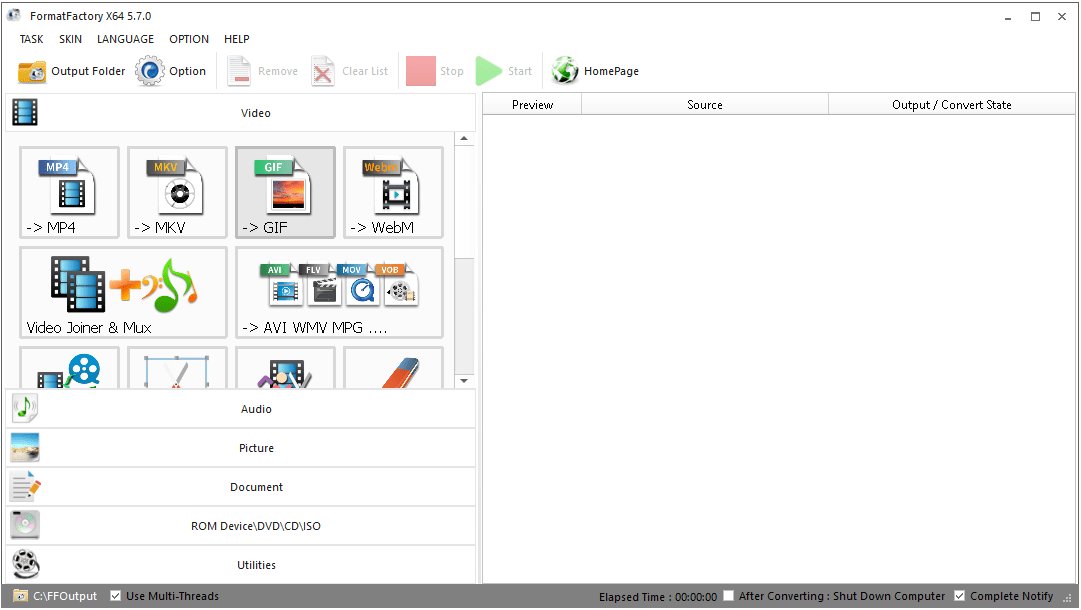Open the Video Joiner & Mux tool
The height and width of the screenshot is (610, 1081).
(x=123, y=292)
